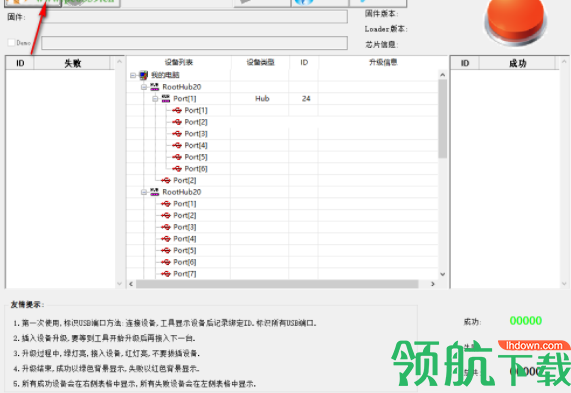Select the 我的电脑 tree label
571x393 pixels.
[x=165, y=75]
